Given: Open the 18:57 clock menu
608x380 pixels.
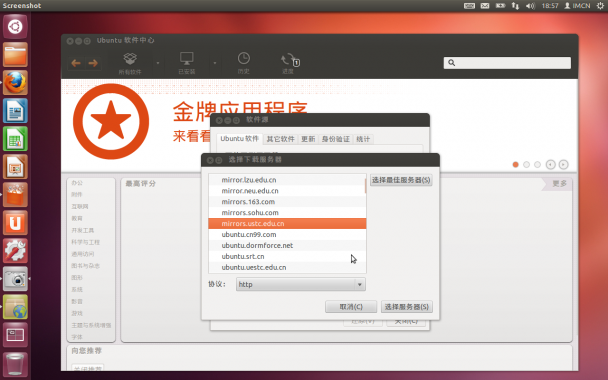Looking at the screenshot, I should pyautogui.click(x=550, y=6).
